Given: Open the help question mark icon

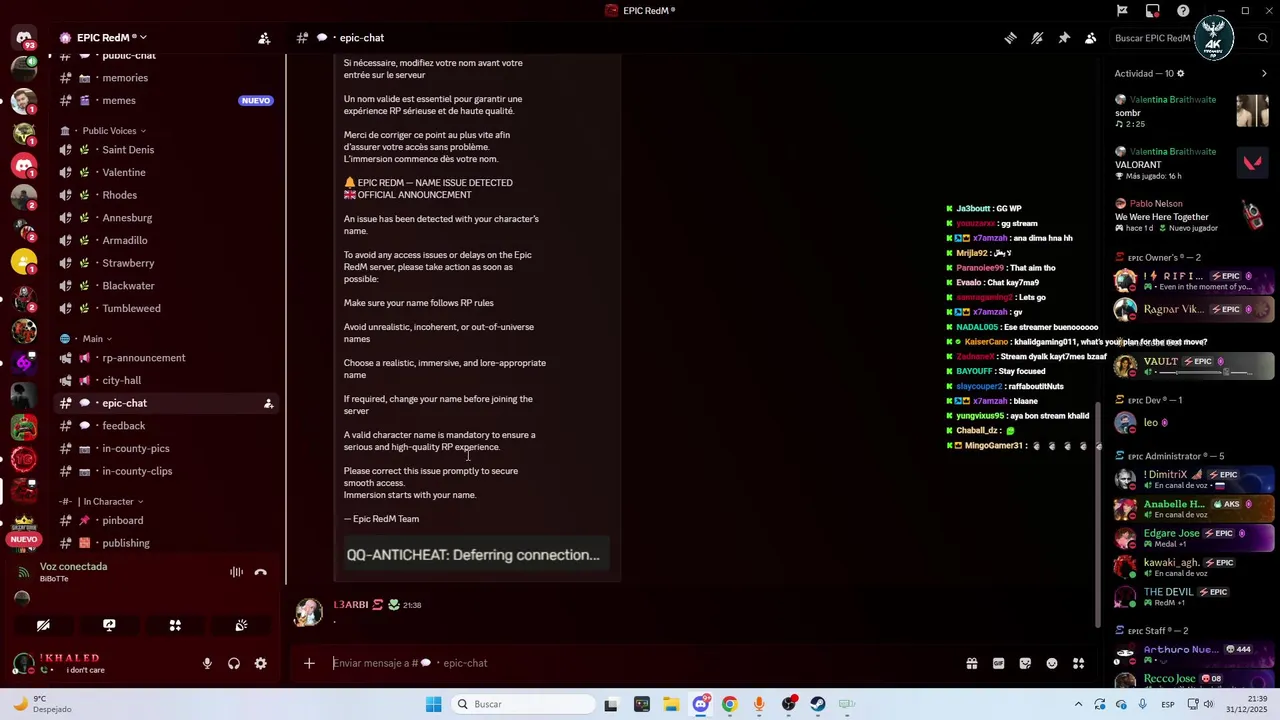Looking at the screenshot, I should (1183, 11).
